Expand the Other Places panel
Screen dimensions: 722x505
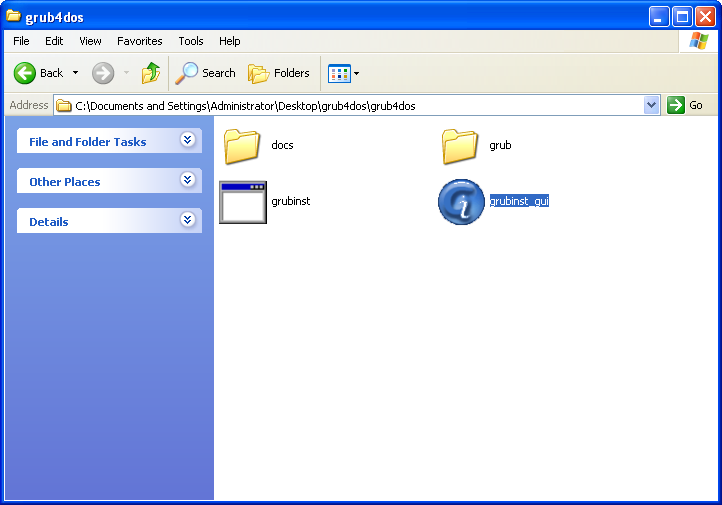pos(187,180)
